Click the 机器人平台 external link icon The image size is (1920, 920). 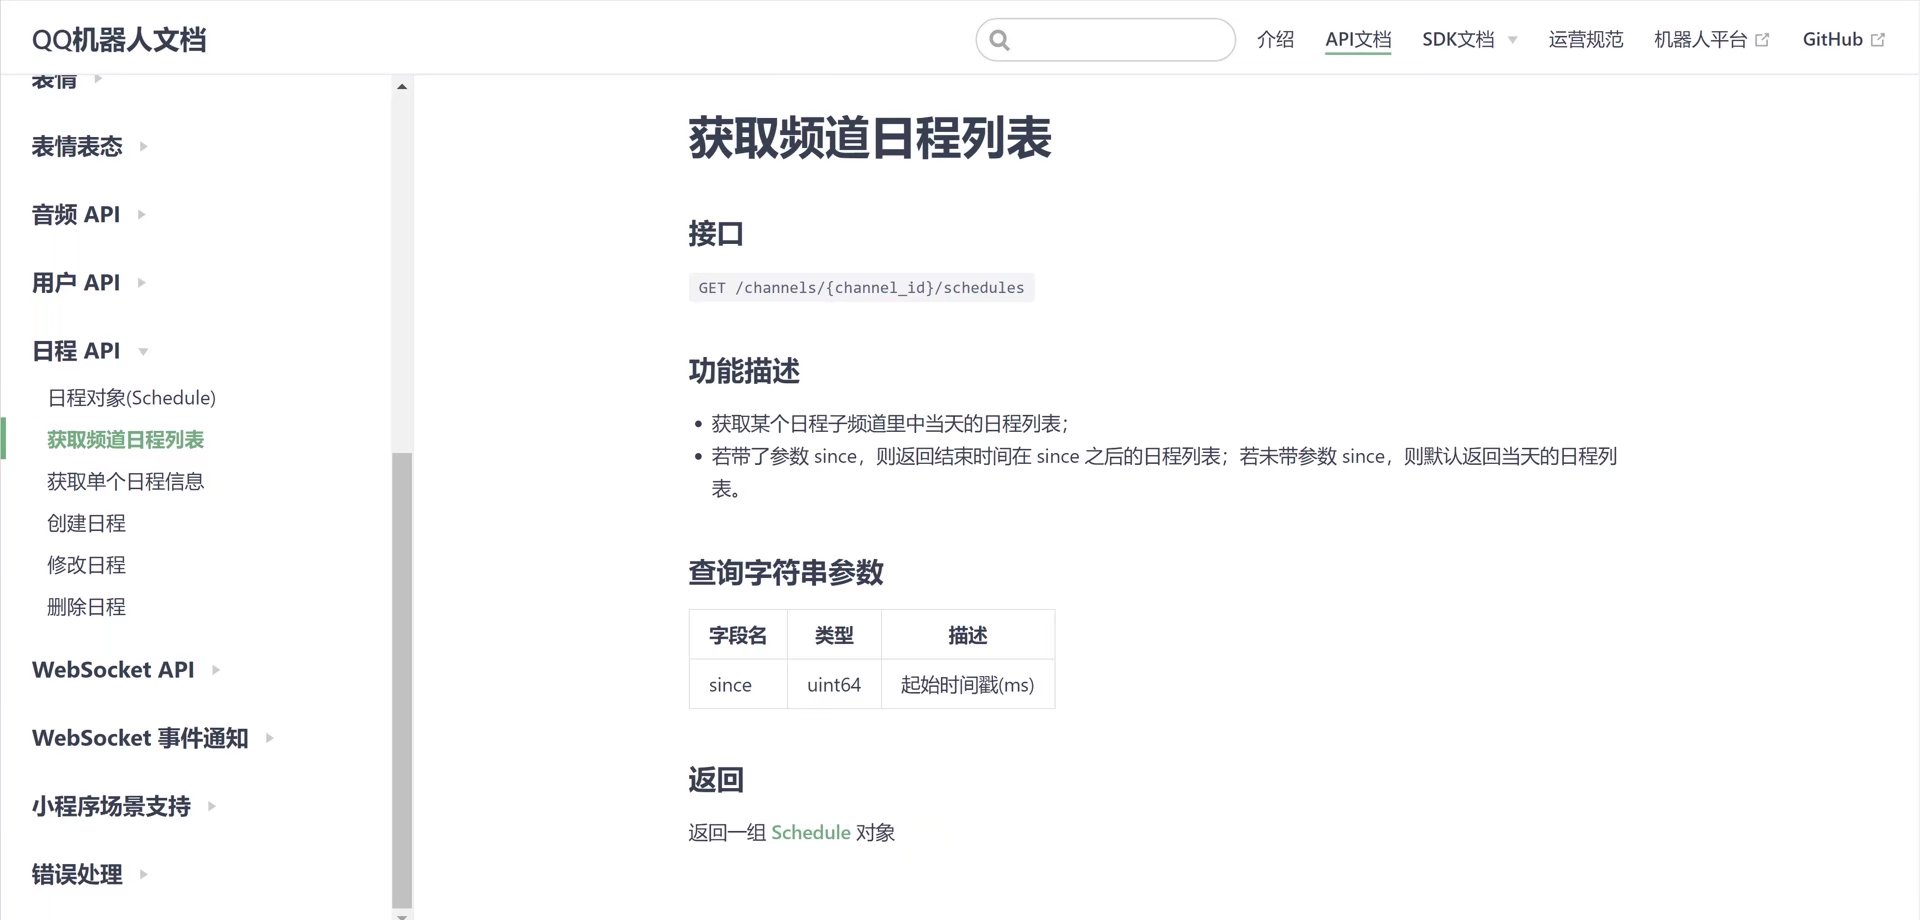pos(1761,37)
